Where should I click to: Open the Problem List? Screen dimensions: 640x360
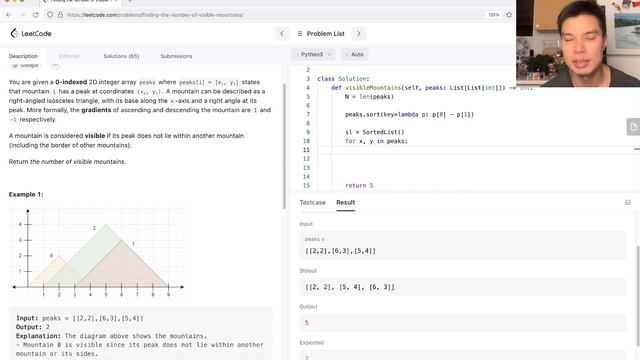[321, 33]
